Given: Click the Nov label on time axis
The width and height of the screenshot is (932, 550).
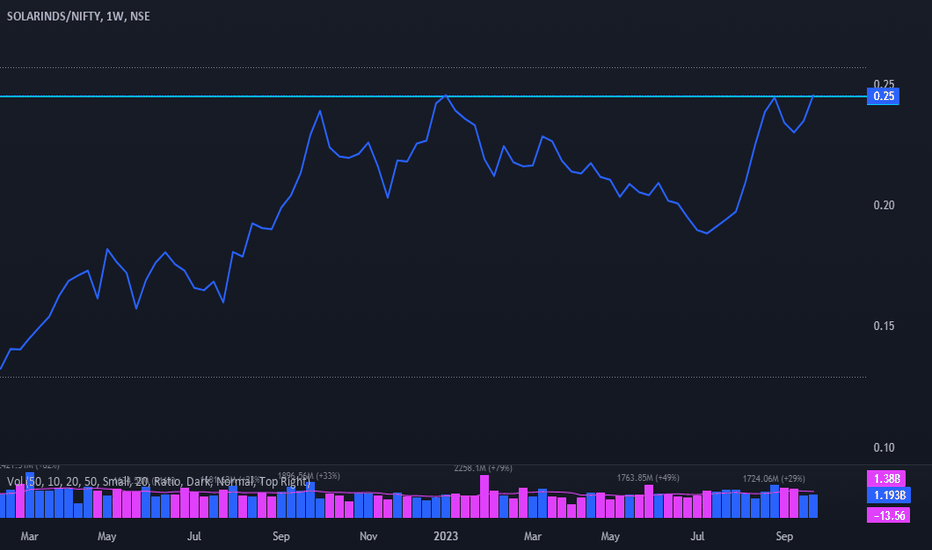Looking at the screenshot, I should coord(368,536).
